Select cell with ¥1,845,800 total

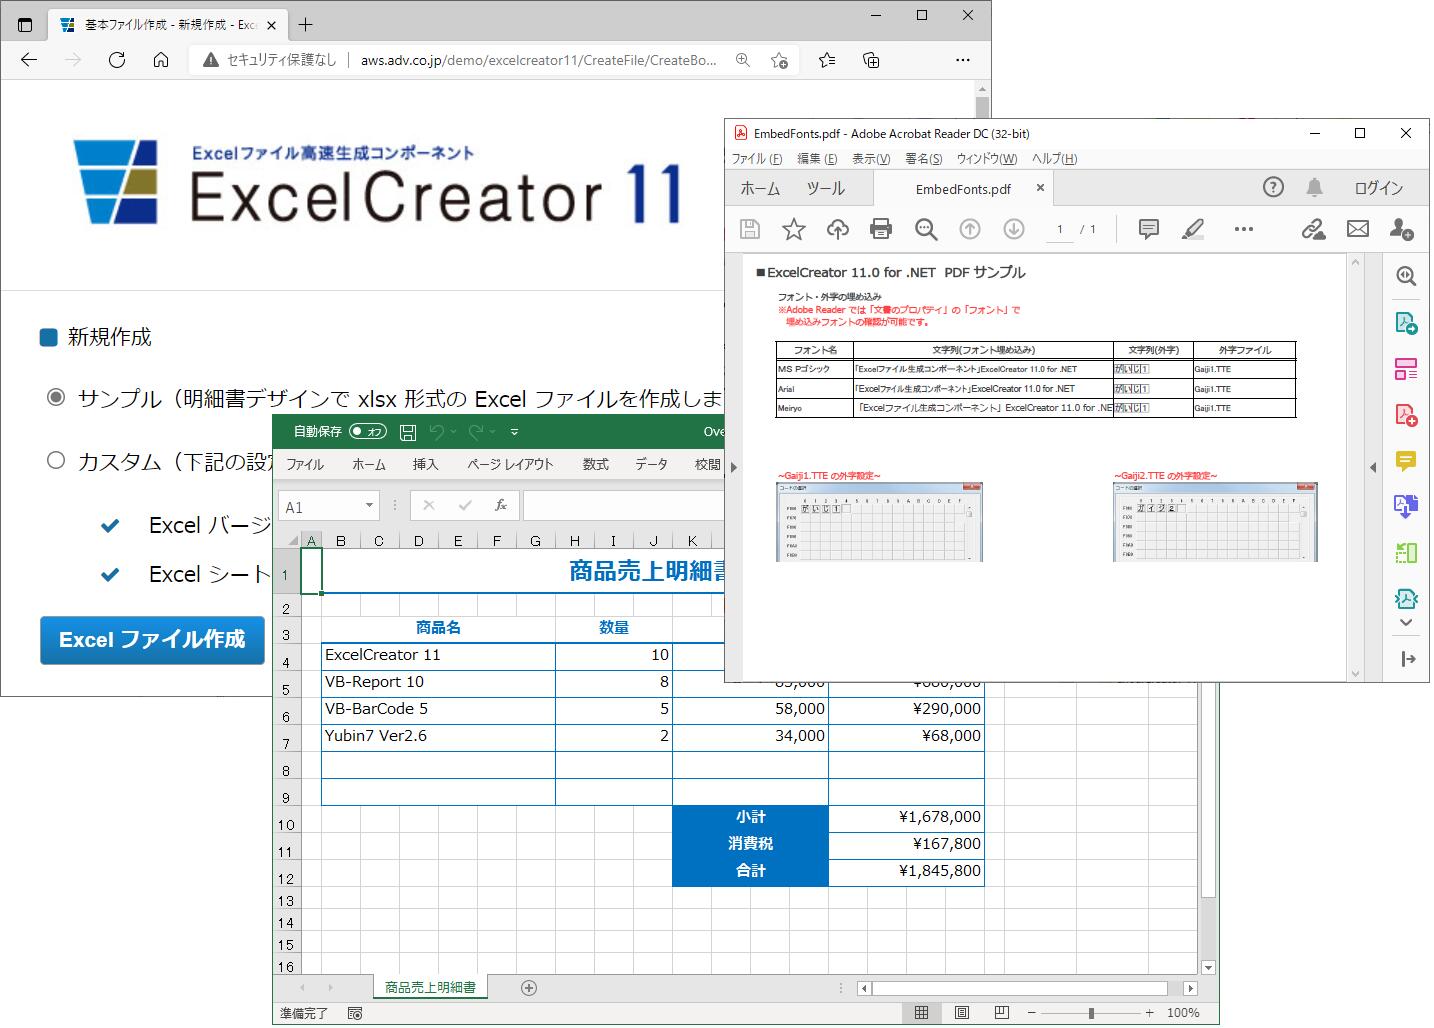click(x=906, y=871)
